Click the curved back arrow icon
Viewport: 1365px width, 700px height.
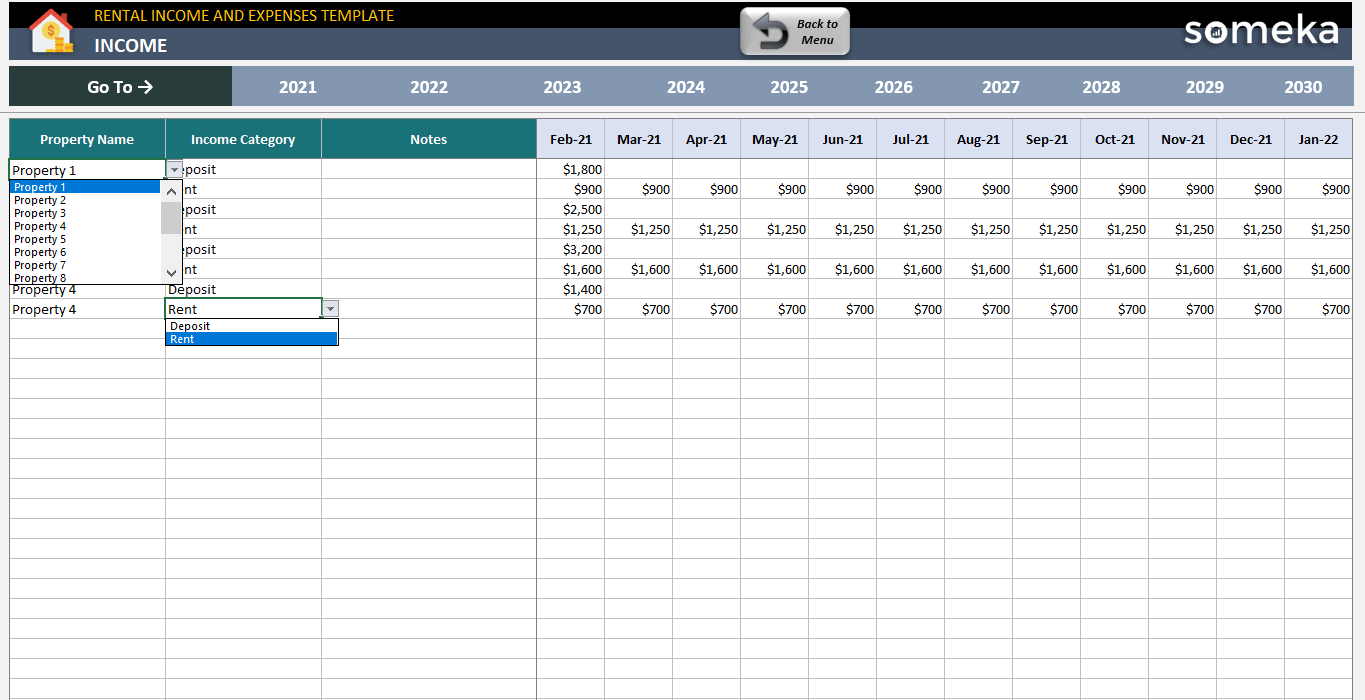[769, 30]
